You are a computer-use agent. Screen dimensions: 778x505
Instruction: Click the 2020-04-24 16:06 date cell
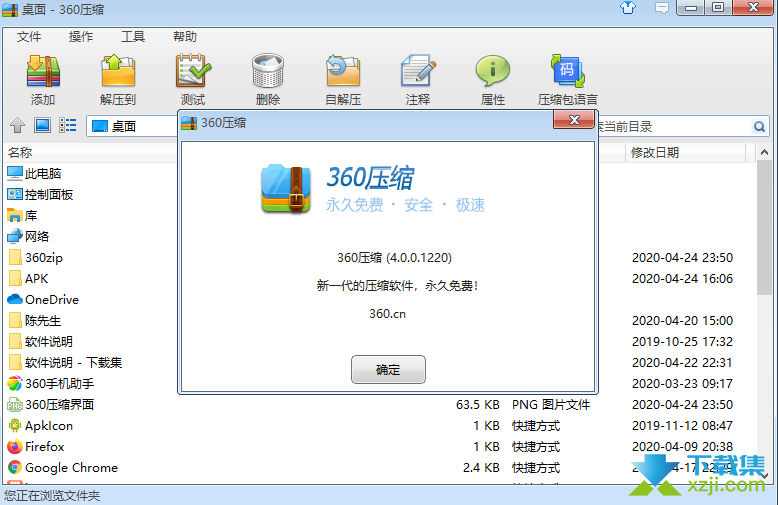[682, 278]
